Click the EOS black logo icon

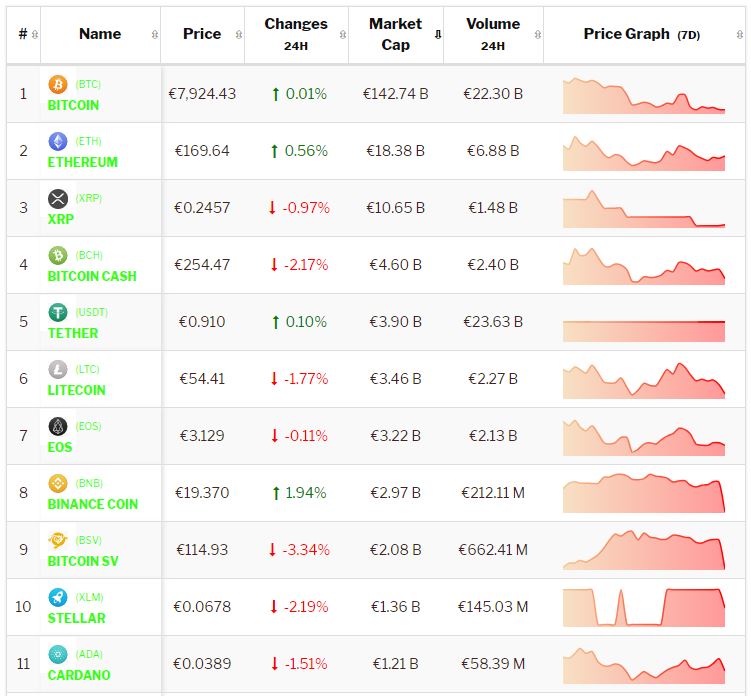click(58, 427)
